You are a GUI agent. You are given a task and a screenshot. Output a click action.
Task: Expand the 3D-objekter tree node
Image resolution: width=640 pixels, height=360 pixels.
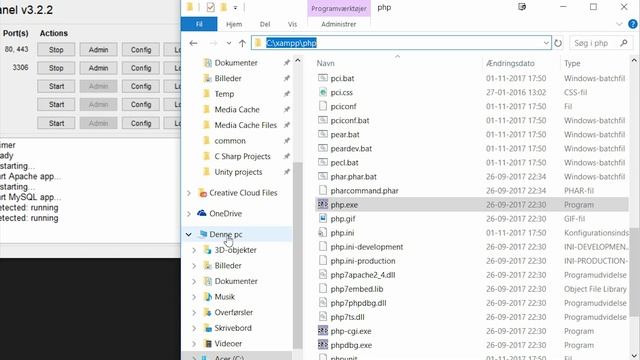194,250
